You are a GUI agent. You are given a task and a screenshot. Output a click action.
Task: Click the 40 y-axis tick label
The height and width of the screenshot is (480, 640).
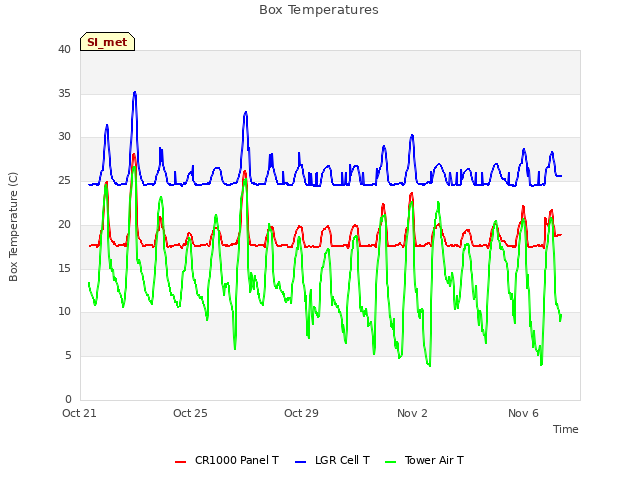coord(64,49)
